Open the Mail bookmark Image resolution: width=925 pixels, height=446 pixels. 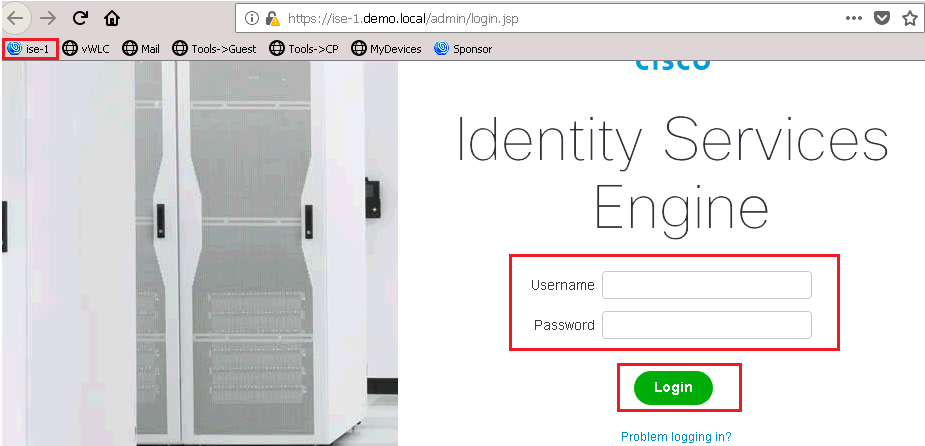[x=141, y=49]
